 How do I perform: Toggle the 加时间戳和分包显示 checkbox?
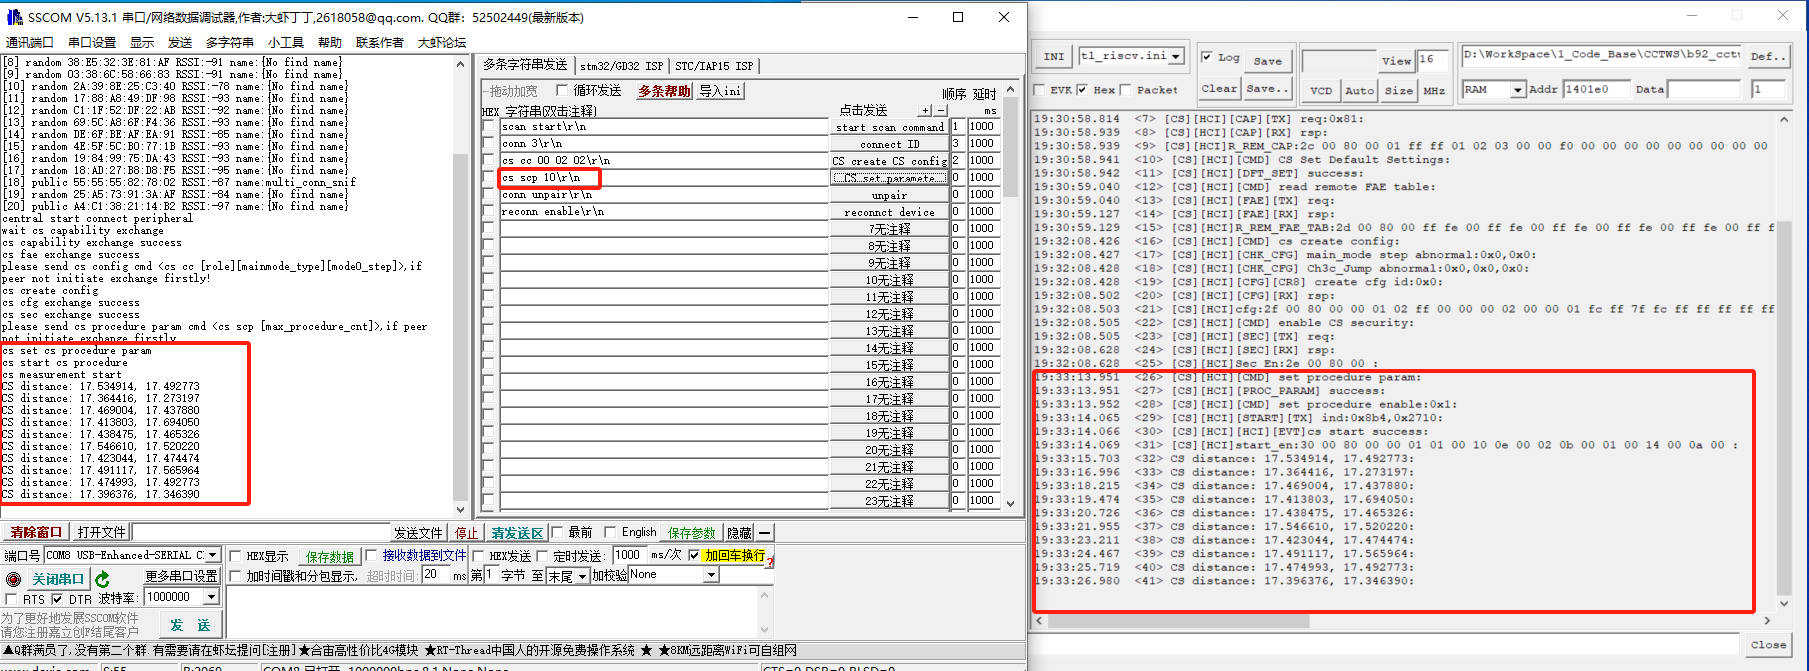pos(236,576)
